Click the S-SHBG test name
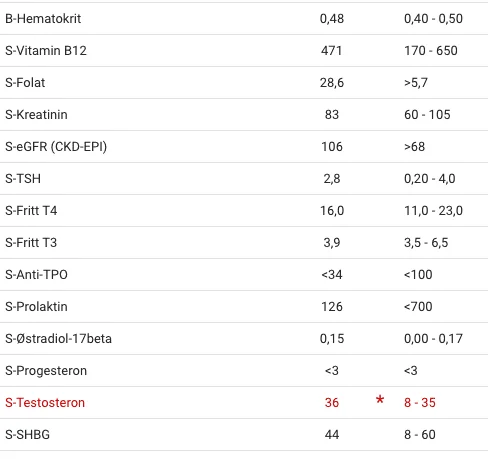 click(x=27, y=435)
